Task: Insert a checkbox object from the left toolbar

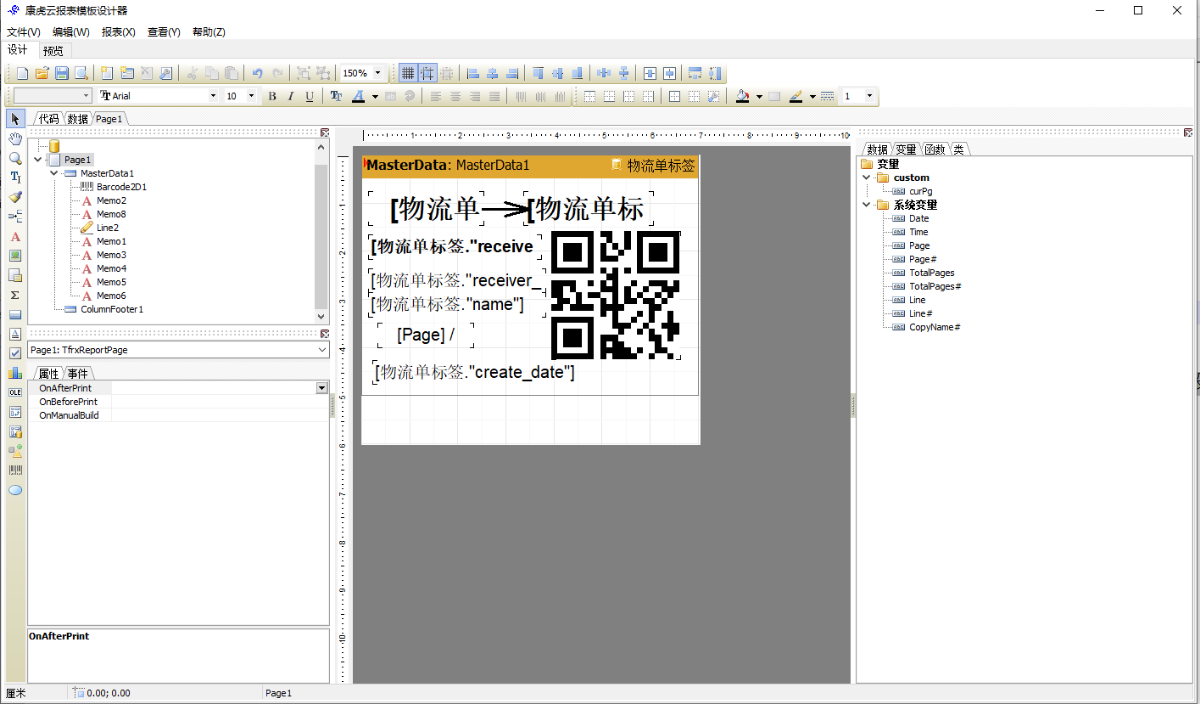Action: point(15,353)
